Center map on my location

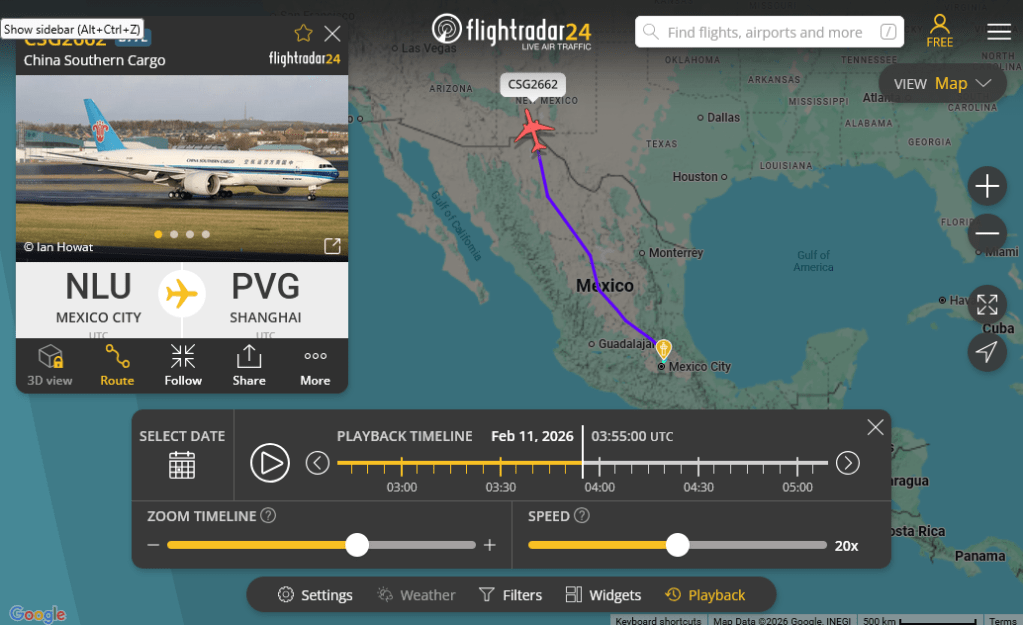[x=987, y=351]
